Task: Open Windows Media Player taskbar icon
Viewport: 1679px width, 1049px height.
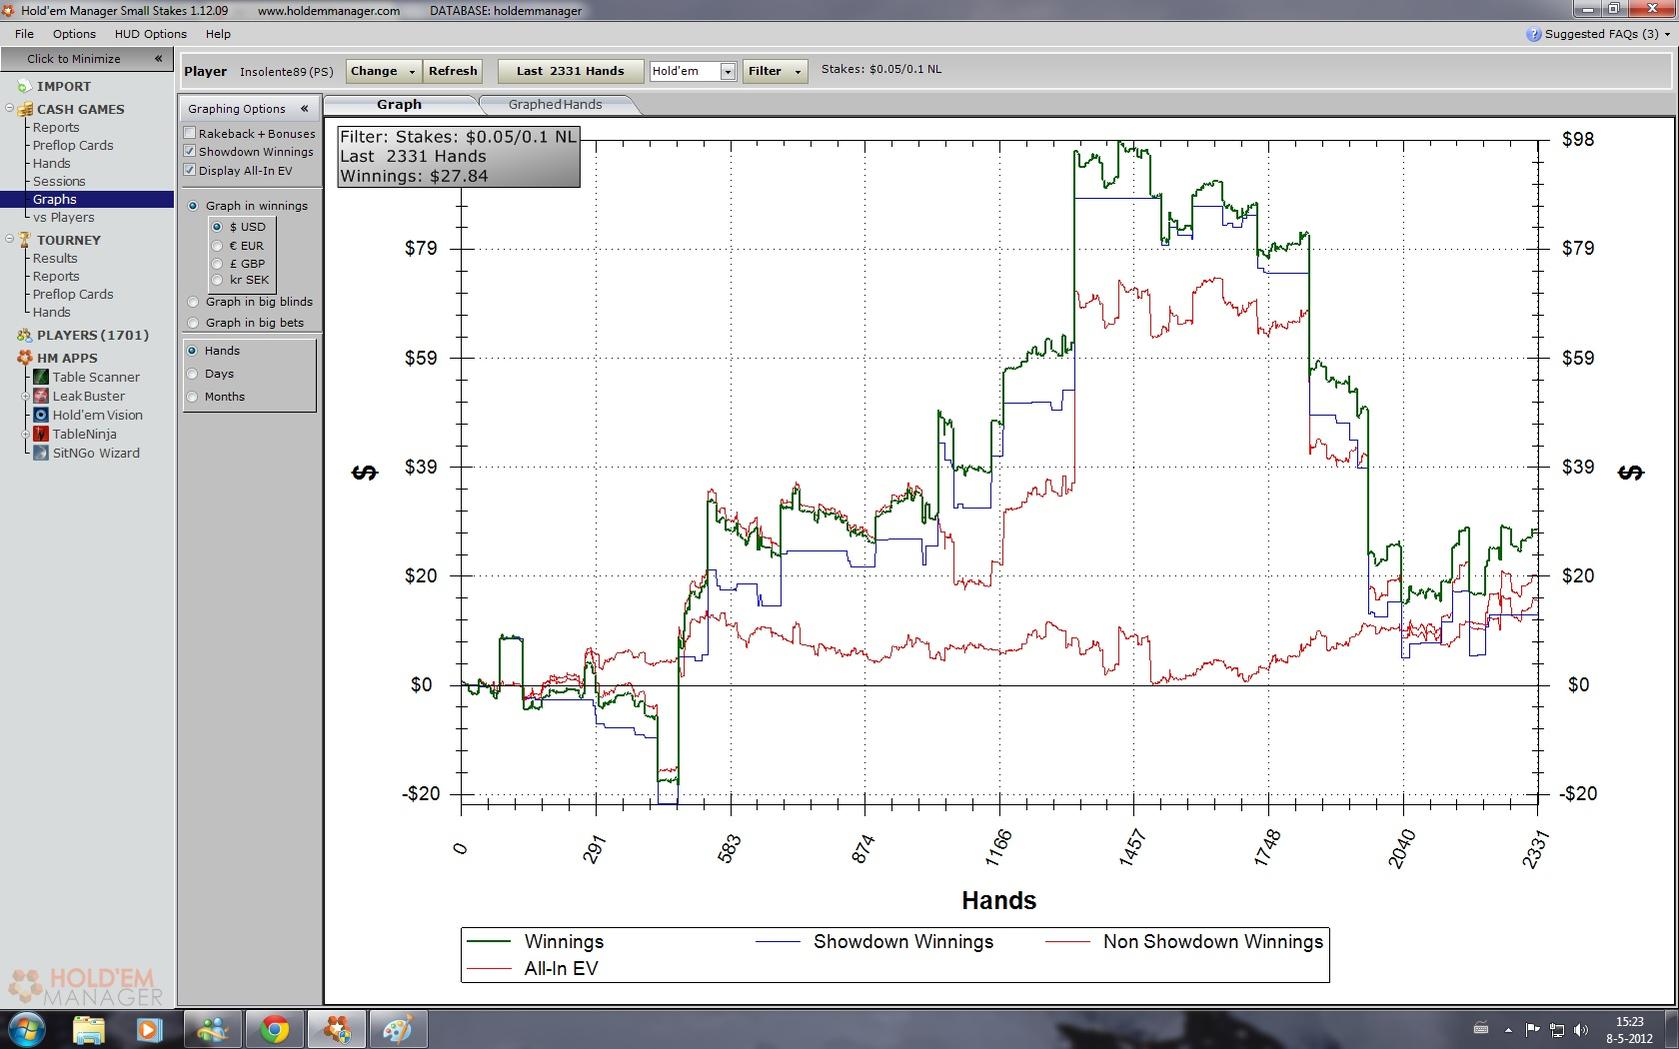Action: point(149,1029)
